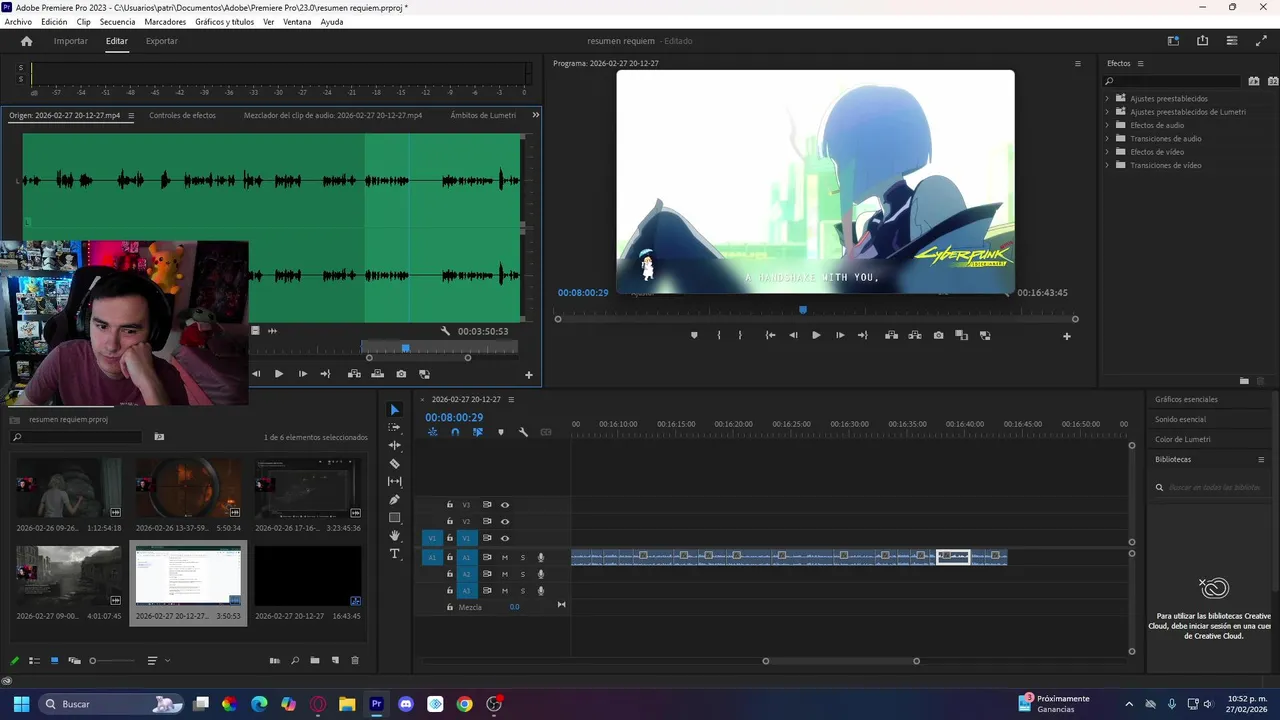Mark Out point in Program monitor
This screenshot has height=720, width=1280.
pos(740,336)
